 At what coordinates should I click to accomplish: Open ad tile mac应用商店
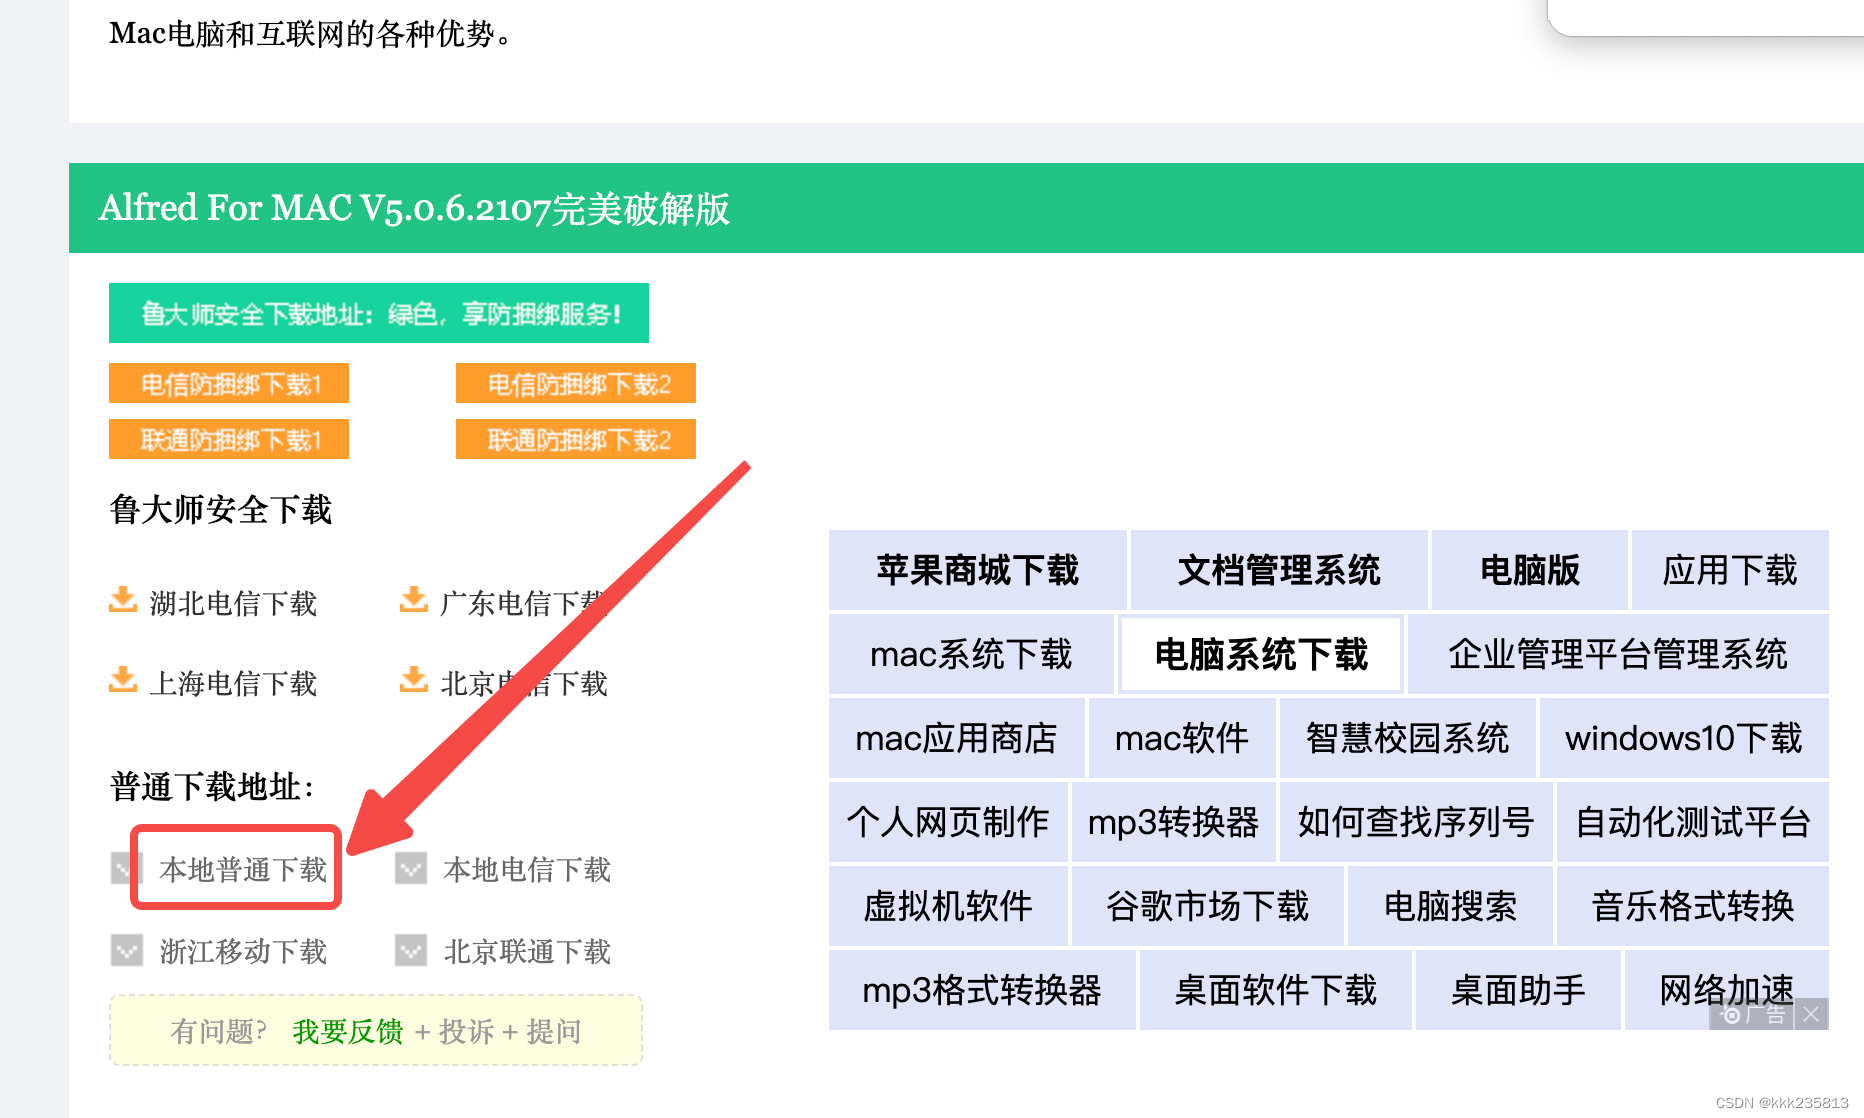tap(956, 738)
